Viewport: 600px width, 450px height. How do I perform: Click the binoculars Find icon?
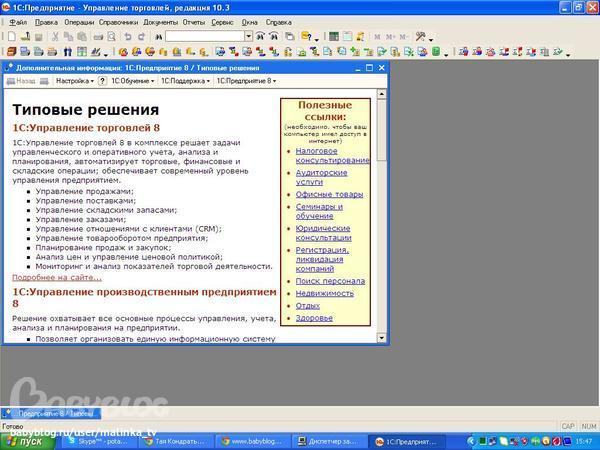point(156,36)
